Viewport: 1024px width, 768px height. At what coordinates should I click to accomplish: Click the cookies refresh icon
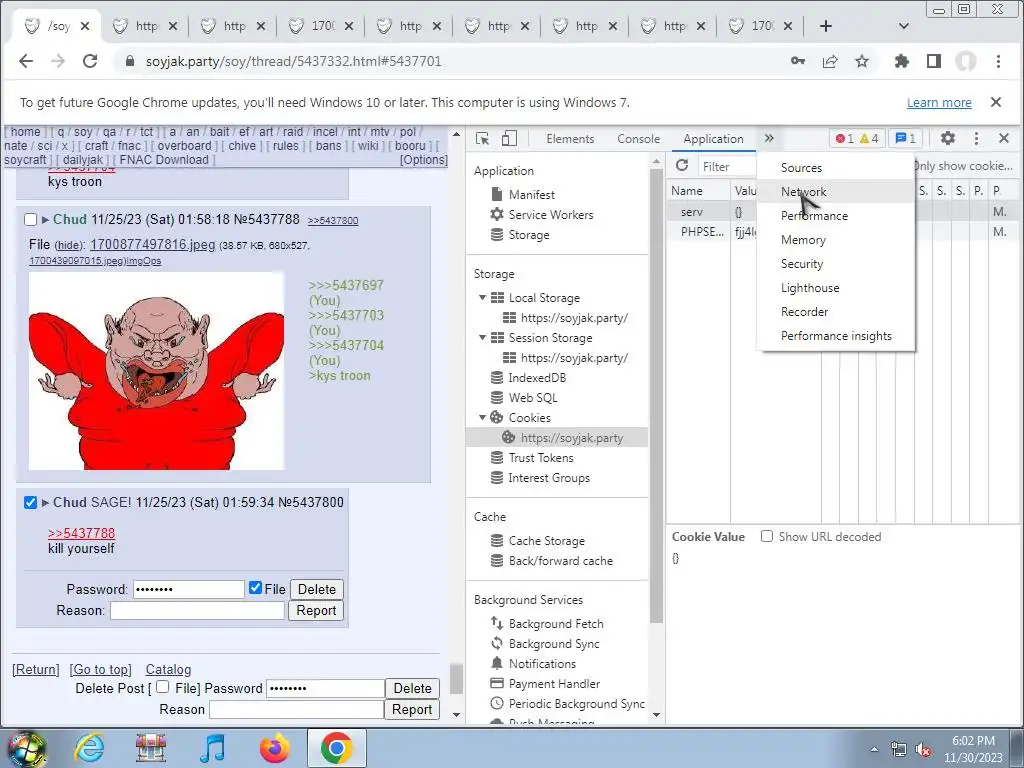[x=682, y=166]
